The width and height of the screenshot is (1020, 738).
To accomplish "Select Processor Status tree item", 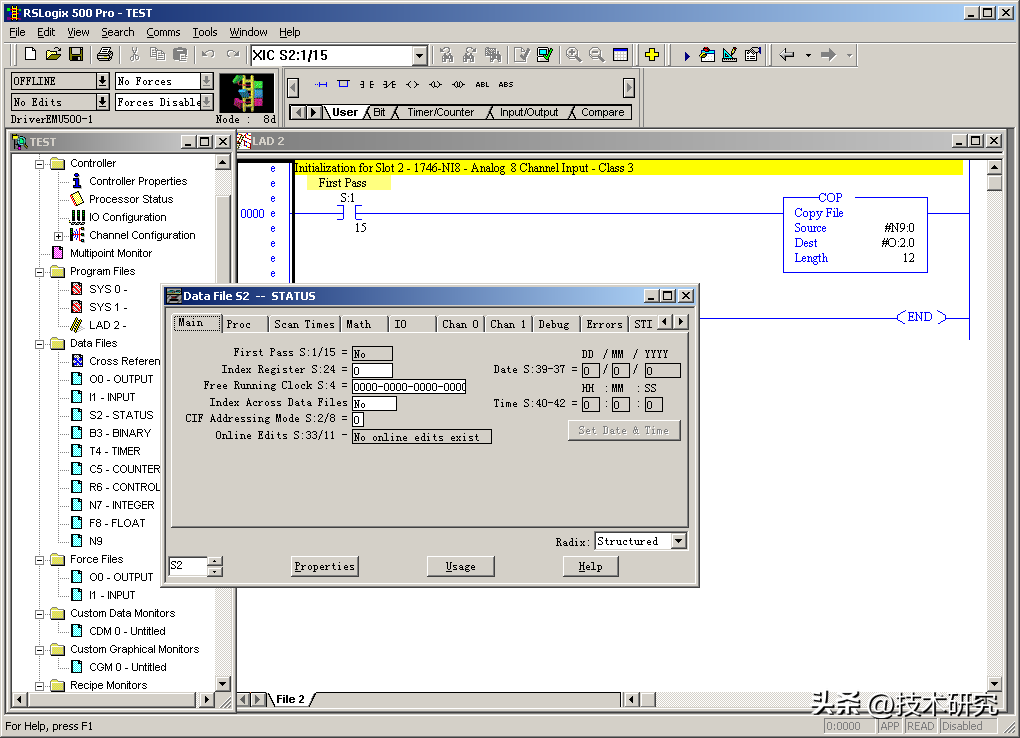I will click(130, 199).
